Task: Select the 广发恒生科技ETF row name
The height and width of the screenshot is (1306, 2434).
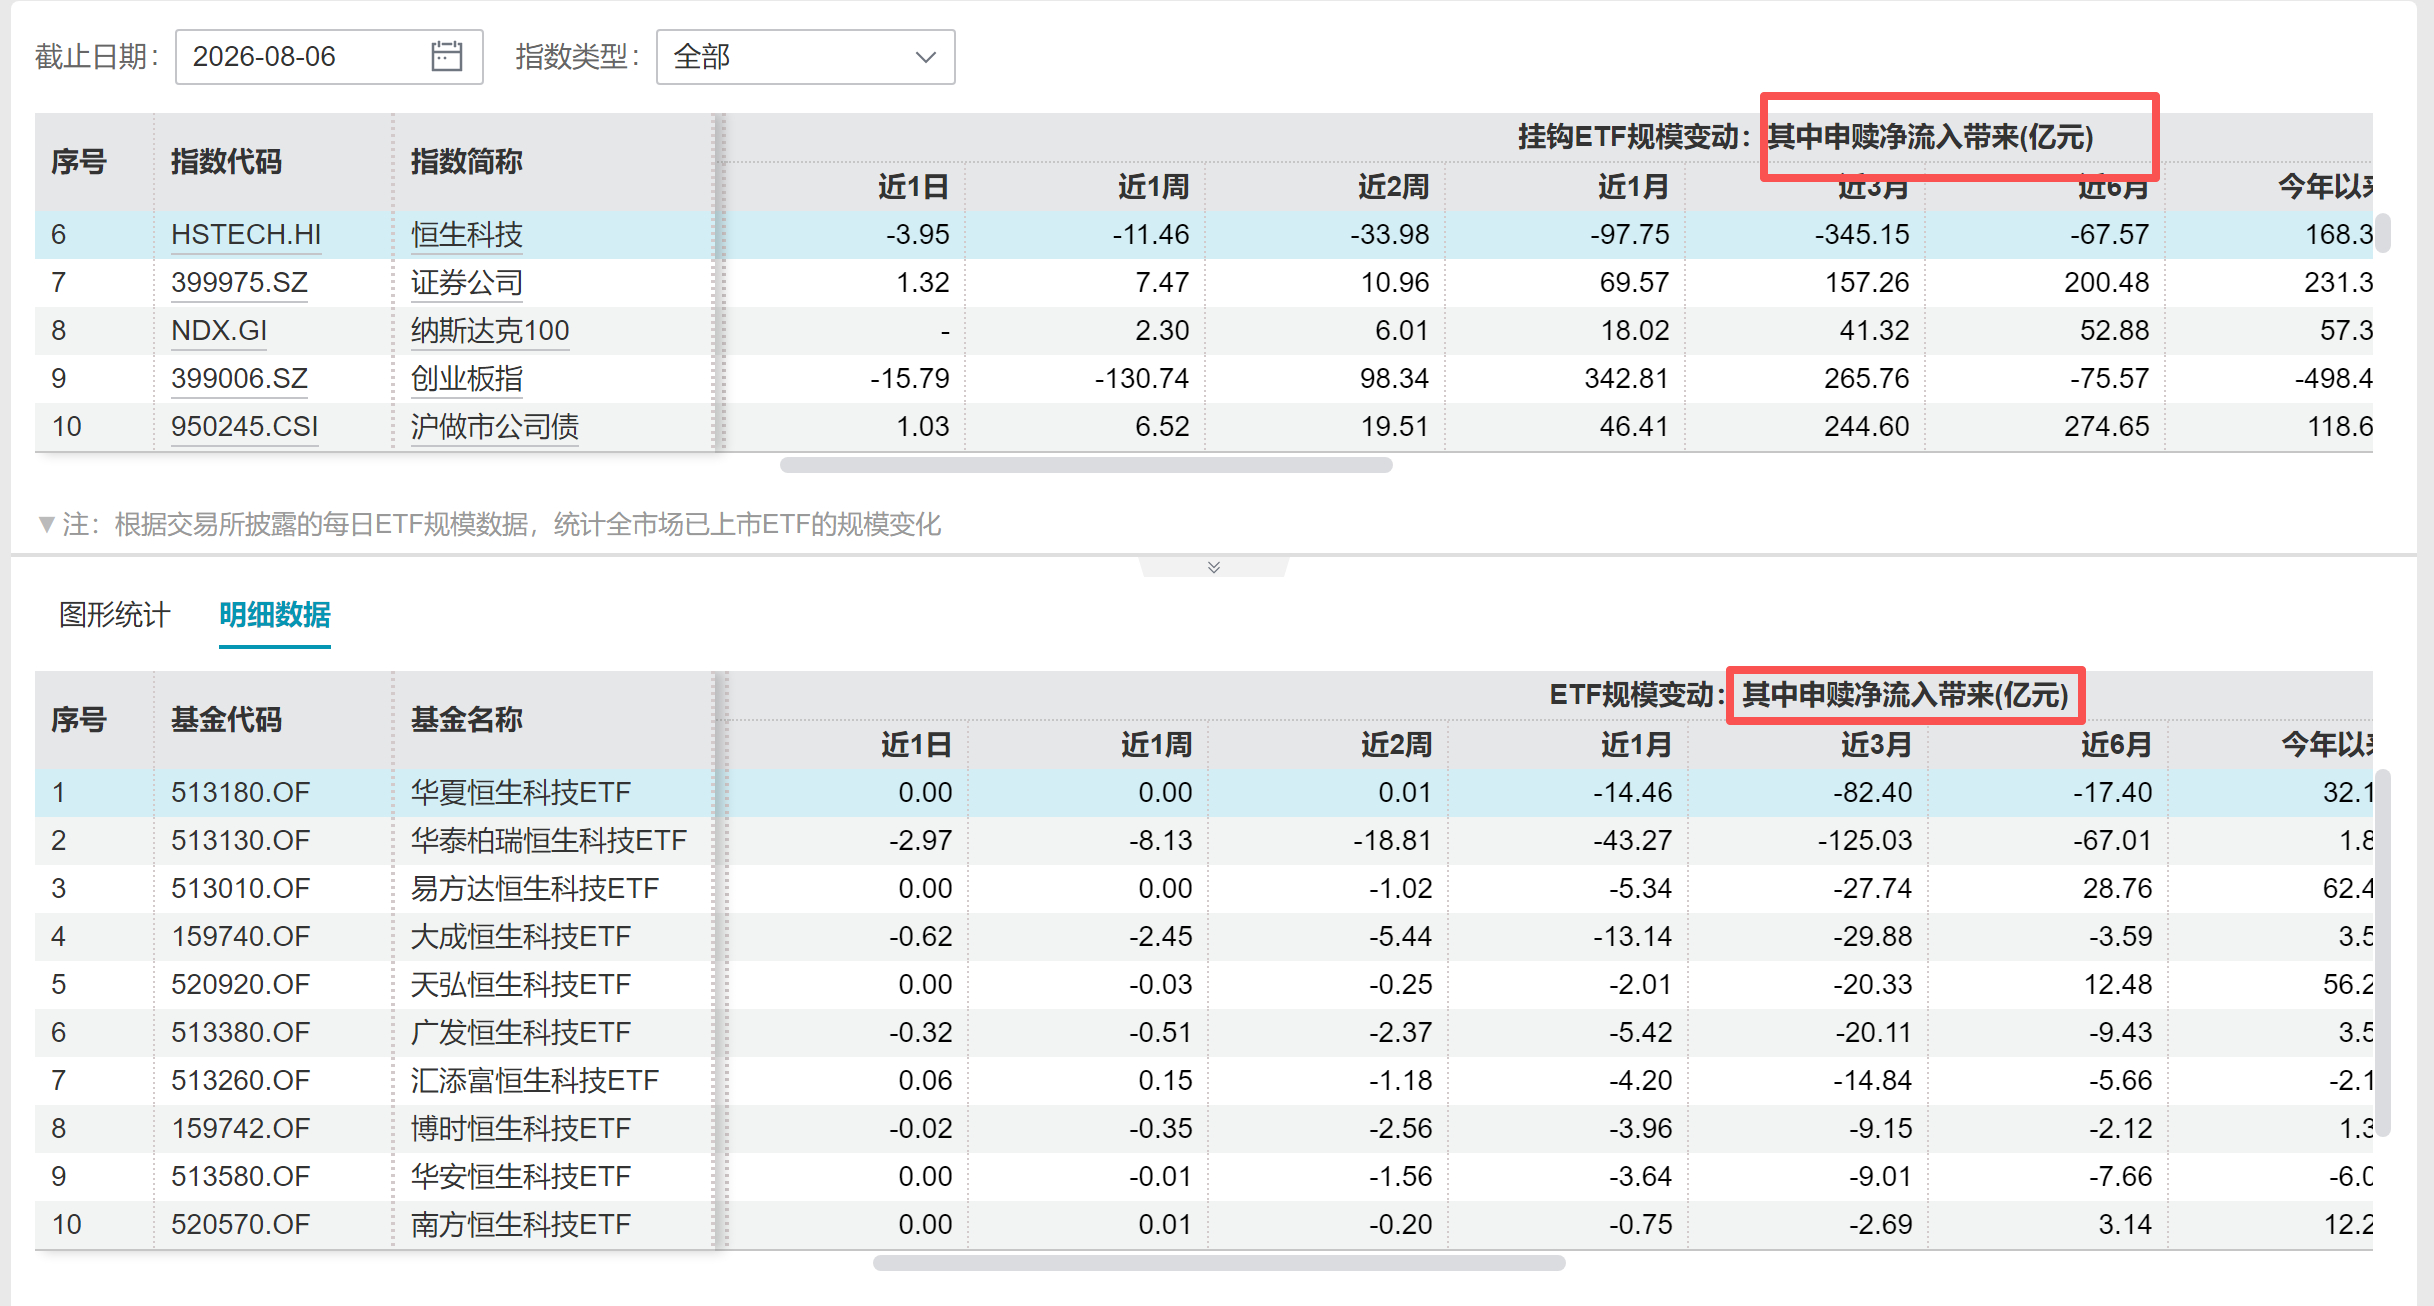Action: pos(521,1032)
